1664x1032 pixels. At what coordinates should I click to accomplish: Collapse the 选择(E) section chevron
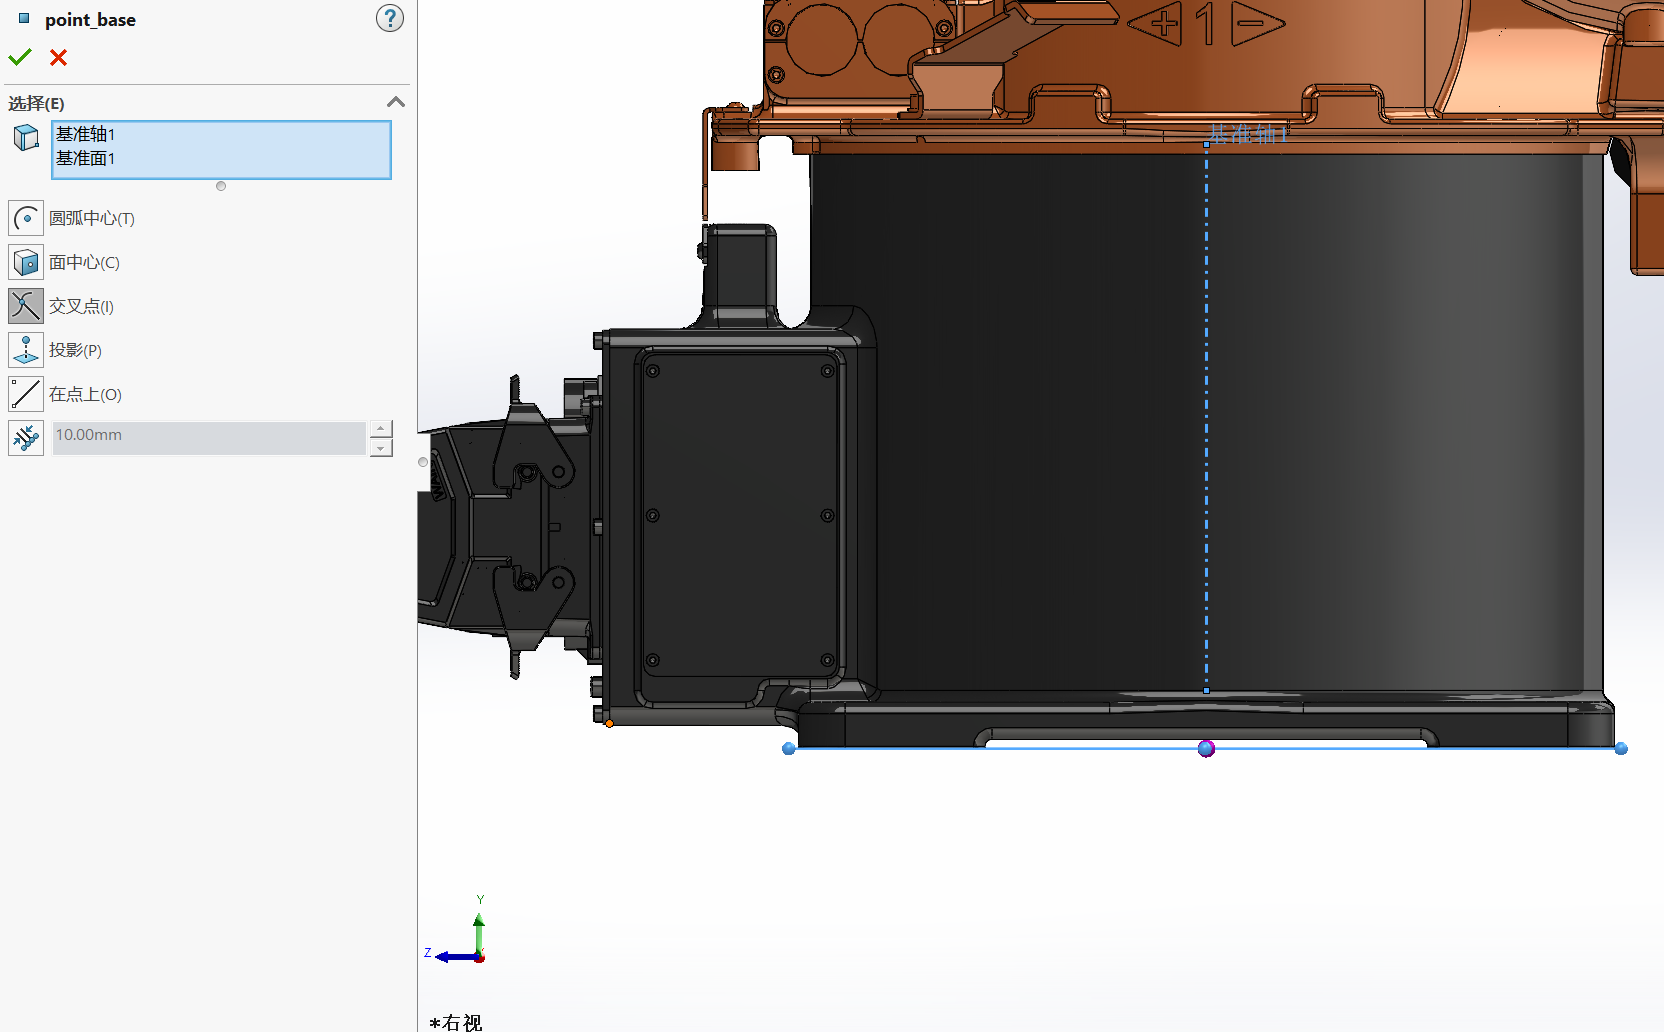pyautogui.click(x=396, y=102)
